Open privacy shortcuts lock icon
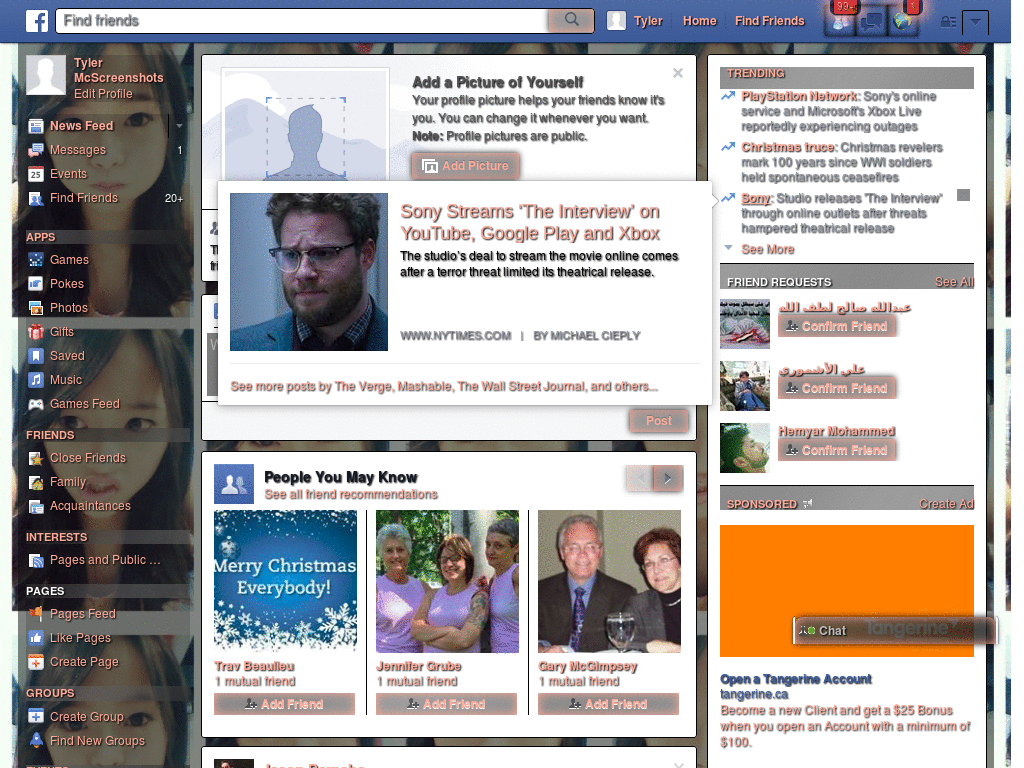Image resolution: width=1024 pixels, height=768 pixels. [x=948, y=22]
